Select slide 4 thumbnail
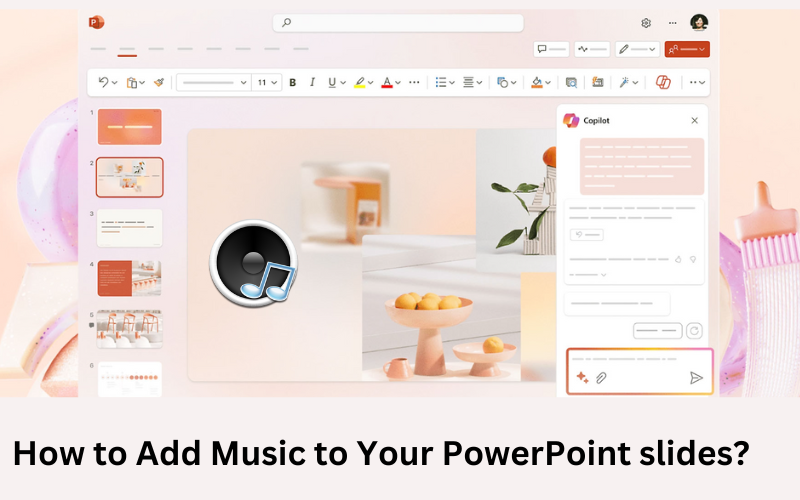Image resolution: width=800 pixels, height=500 pixels. click(130, 278)
